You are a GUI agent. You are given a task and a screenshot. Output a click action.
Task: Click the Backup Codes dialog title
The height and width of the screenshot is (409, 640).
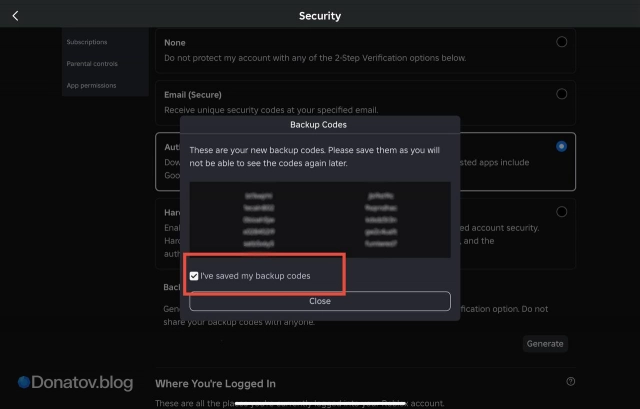[320, 127]
